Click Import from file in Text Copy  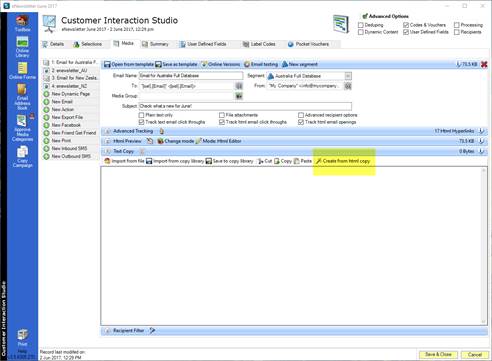124,161
